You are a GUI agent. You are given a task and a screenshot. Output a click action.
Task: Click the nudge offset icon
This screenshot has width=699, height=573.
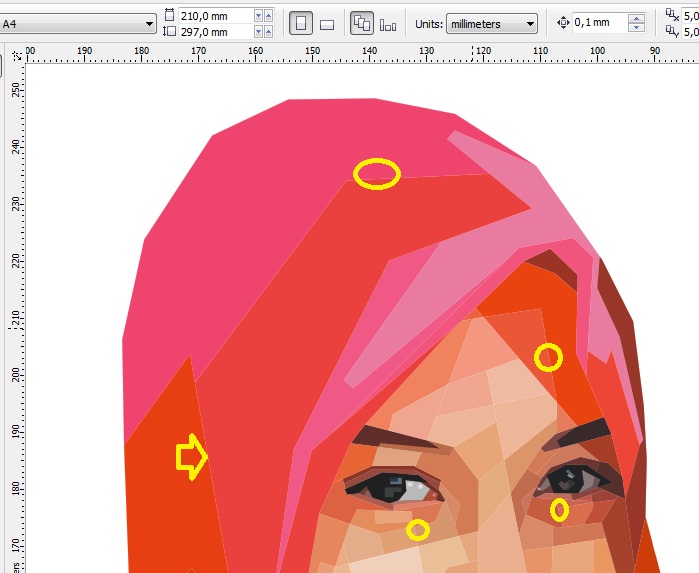pos(563,22)
